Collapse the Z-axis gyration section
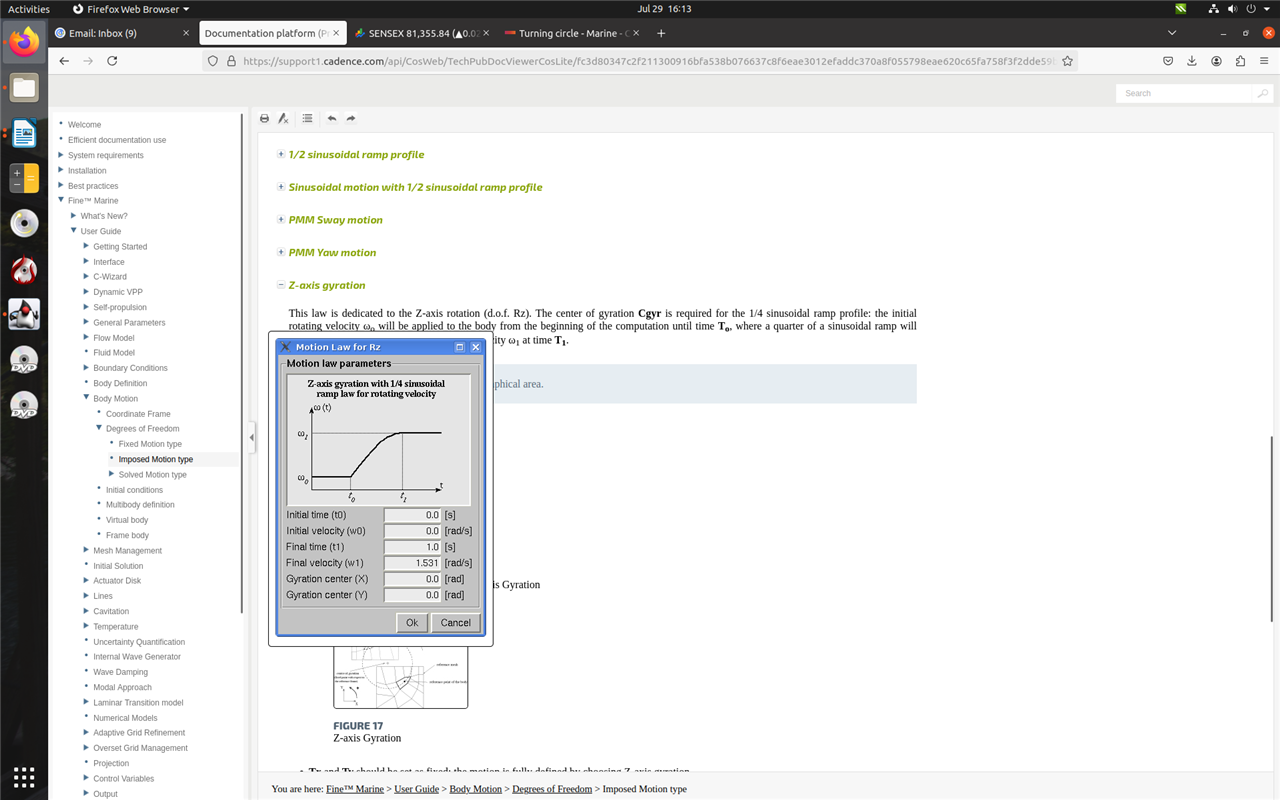 click(x=281, y=285)
